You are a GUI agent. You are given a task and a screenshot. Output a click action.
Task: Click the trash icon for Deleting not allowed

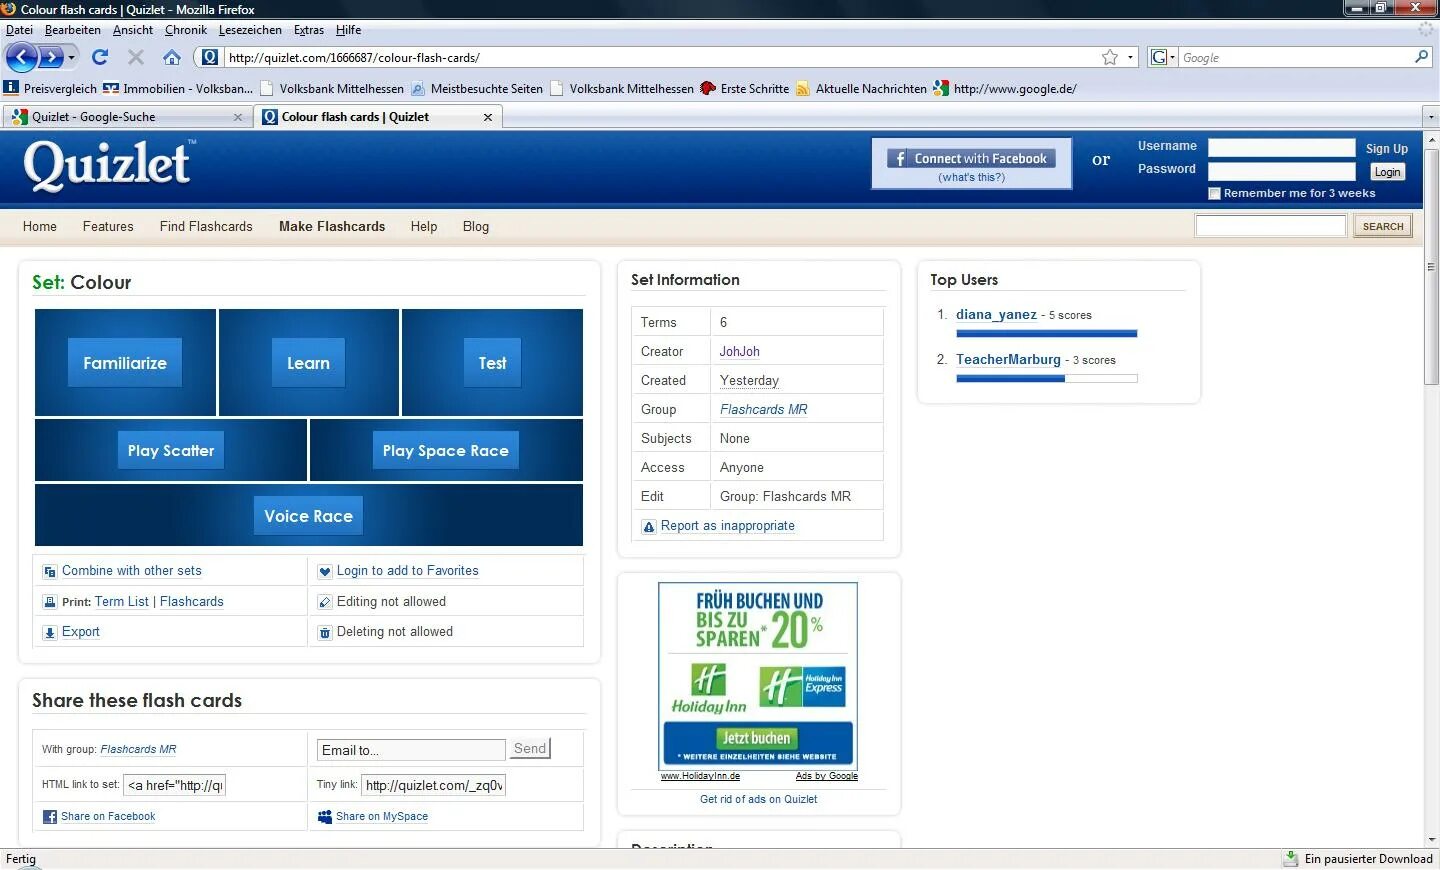pyautogui.click(x=325, y=633)
